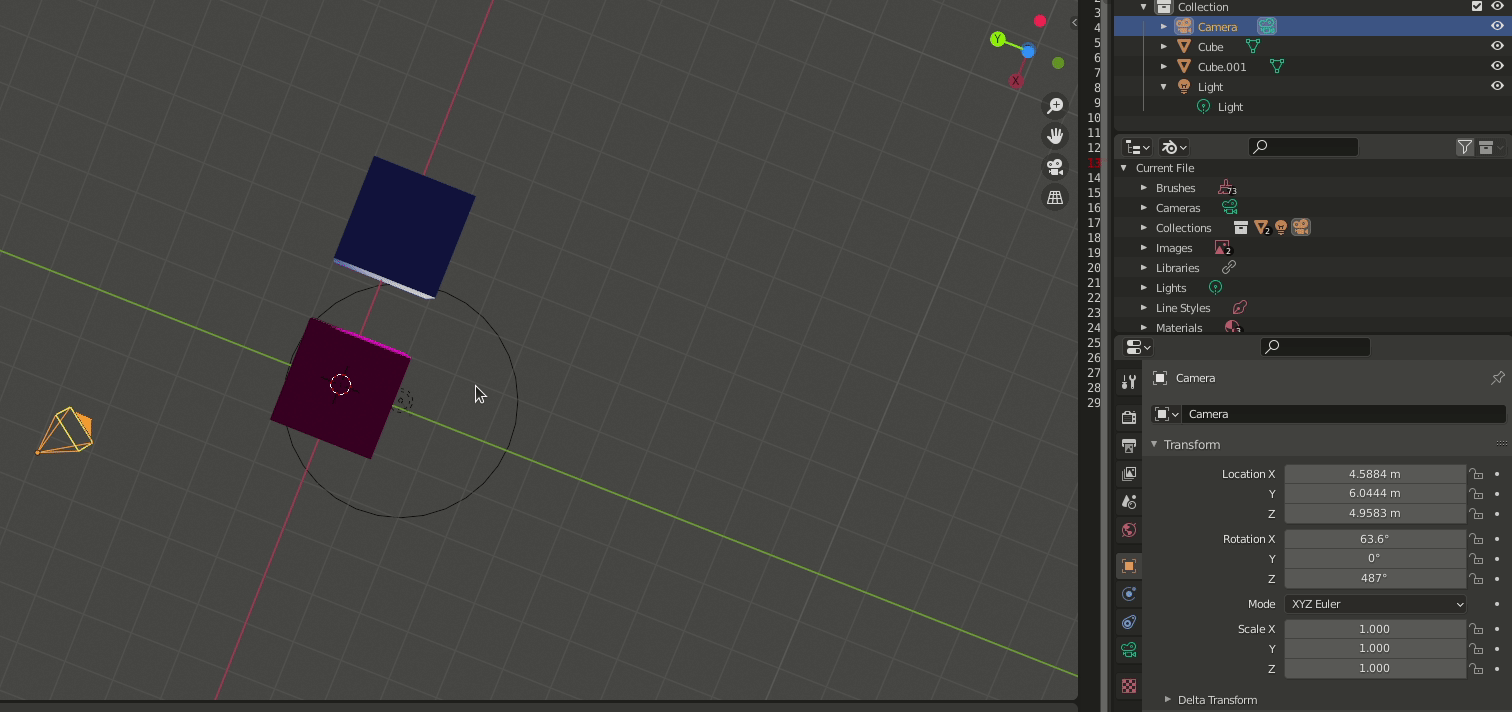Expand the Cube.001 item in outliner
This screenshot has height=712, width=1512.
[1164, 66]
